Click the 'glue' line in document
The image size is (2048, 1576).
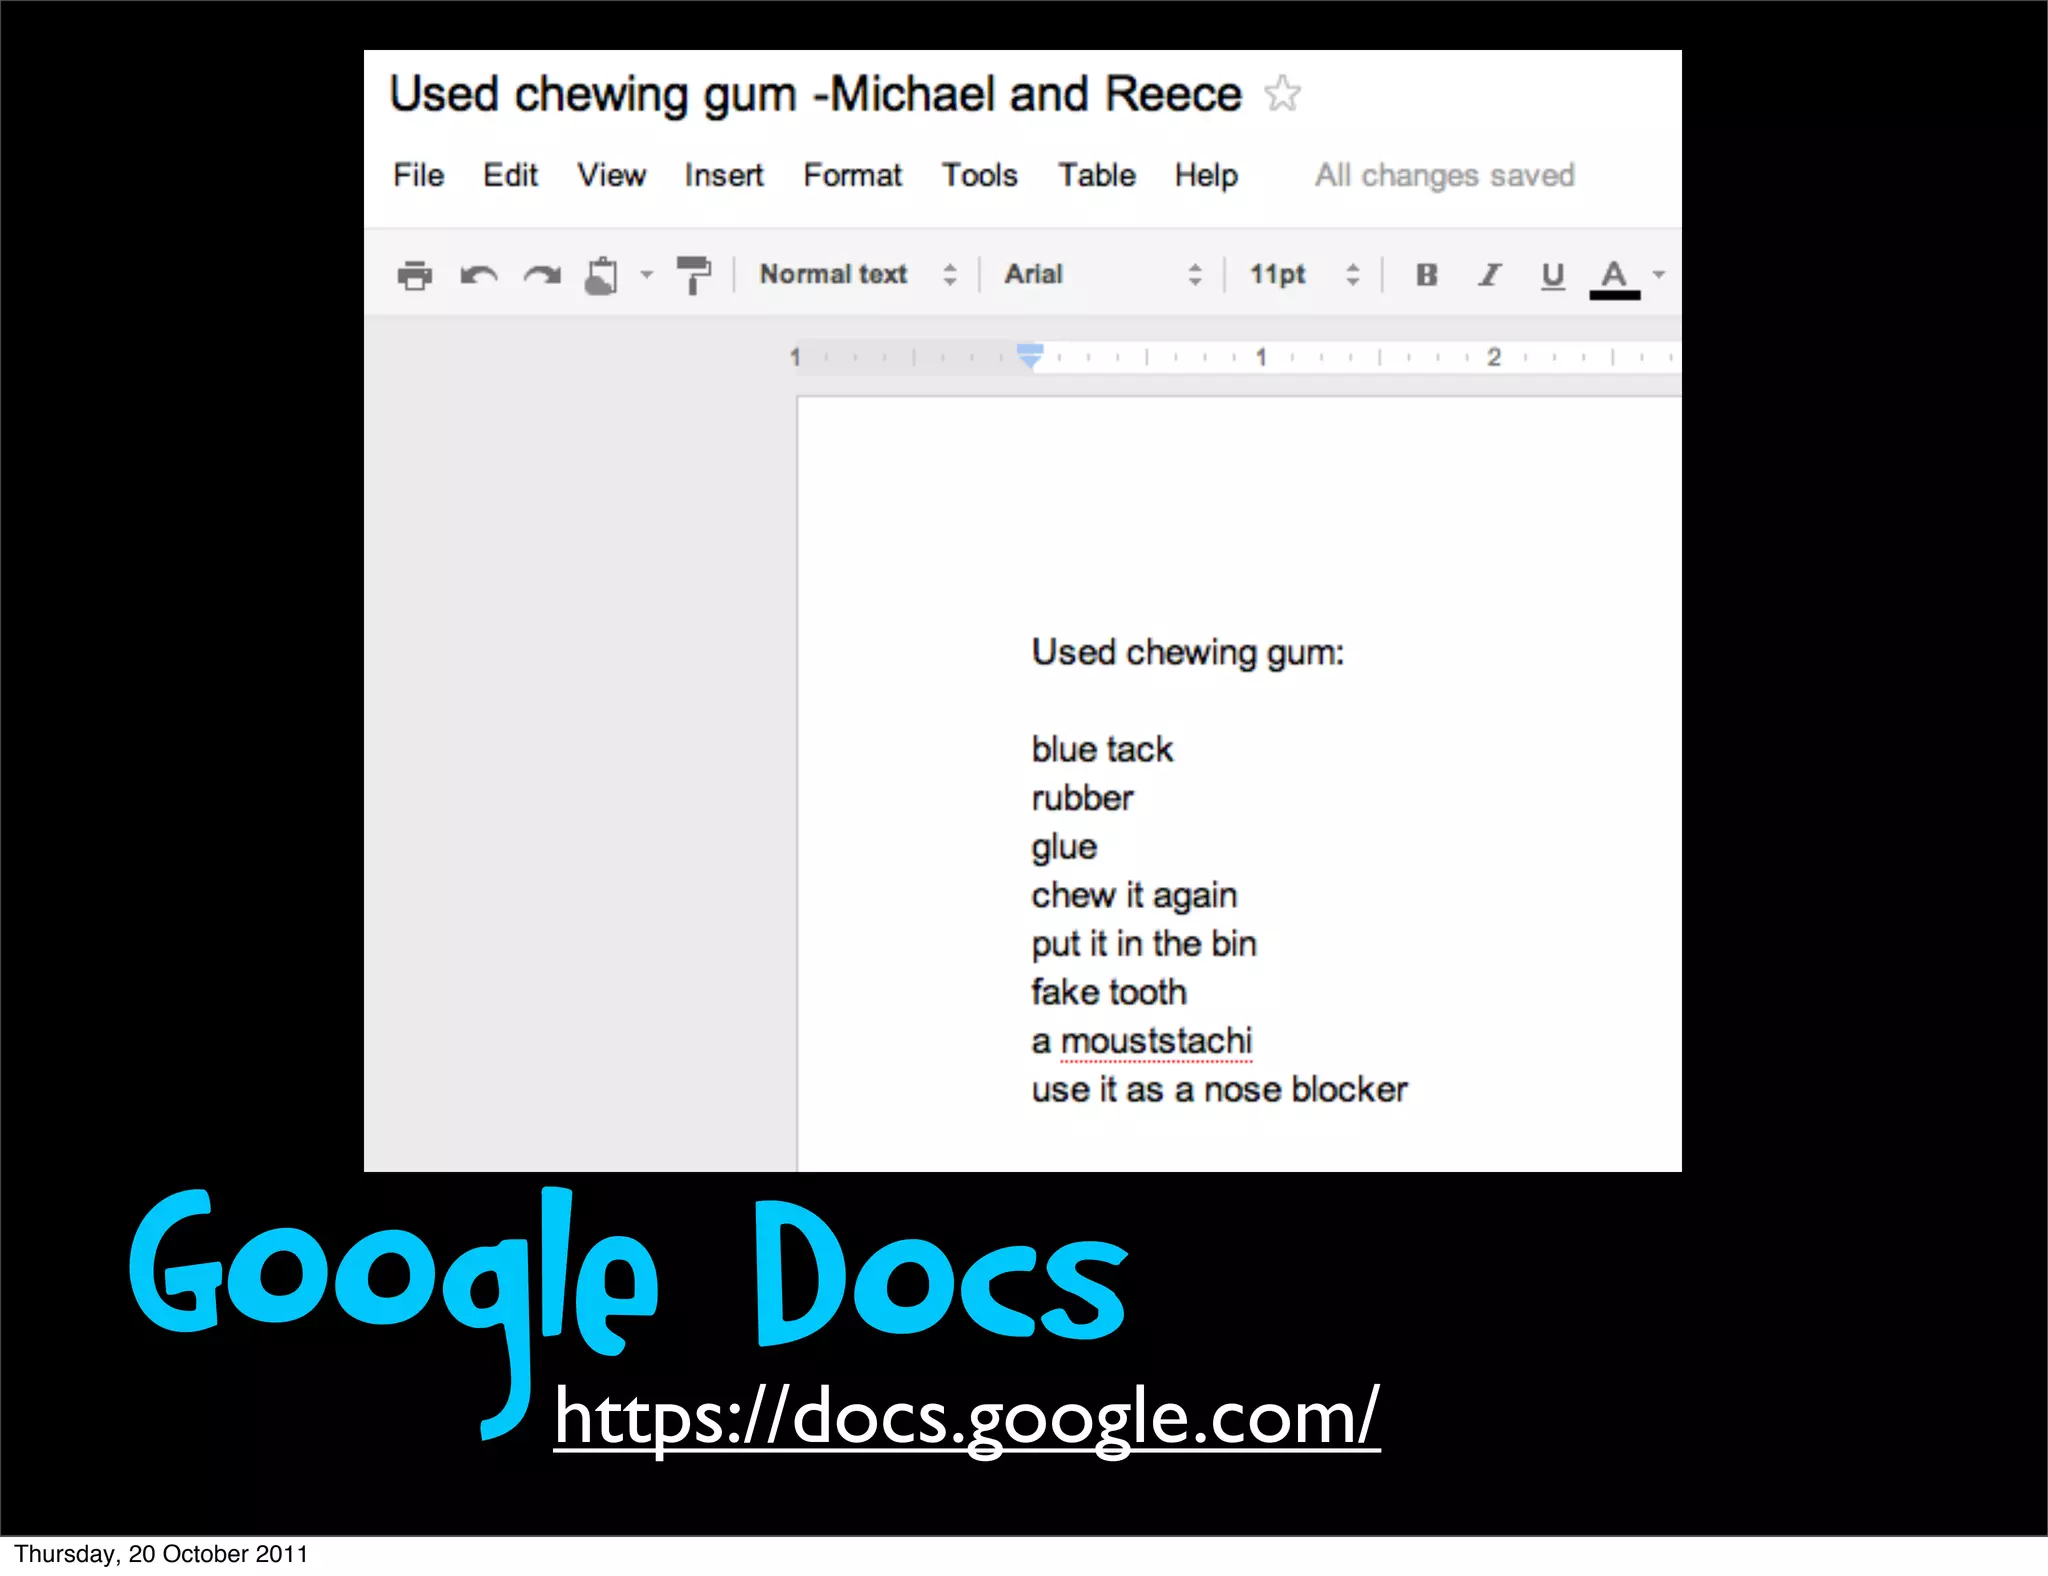(x=1064, y=848)
